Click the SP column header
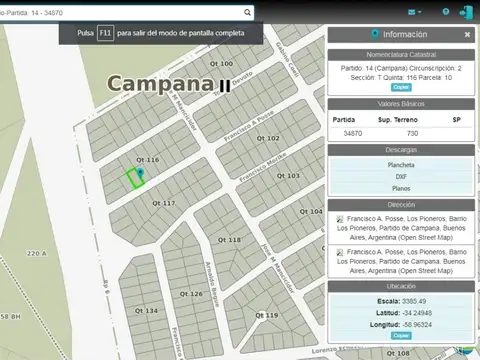 tap(456, 120)
